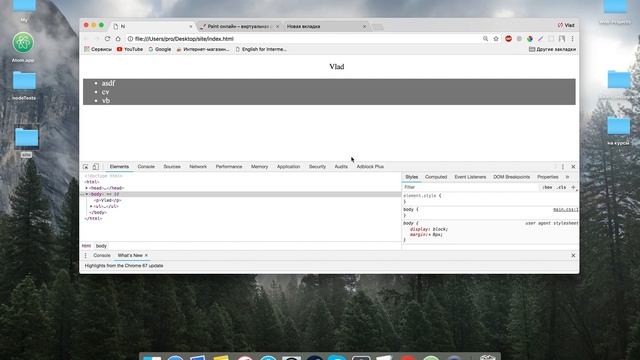The image size is (640, 360).
Task: Switch to the Event Listeners sidebar tab
Action: coord(470,177)
